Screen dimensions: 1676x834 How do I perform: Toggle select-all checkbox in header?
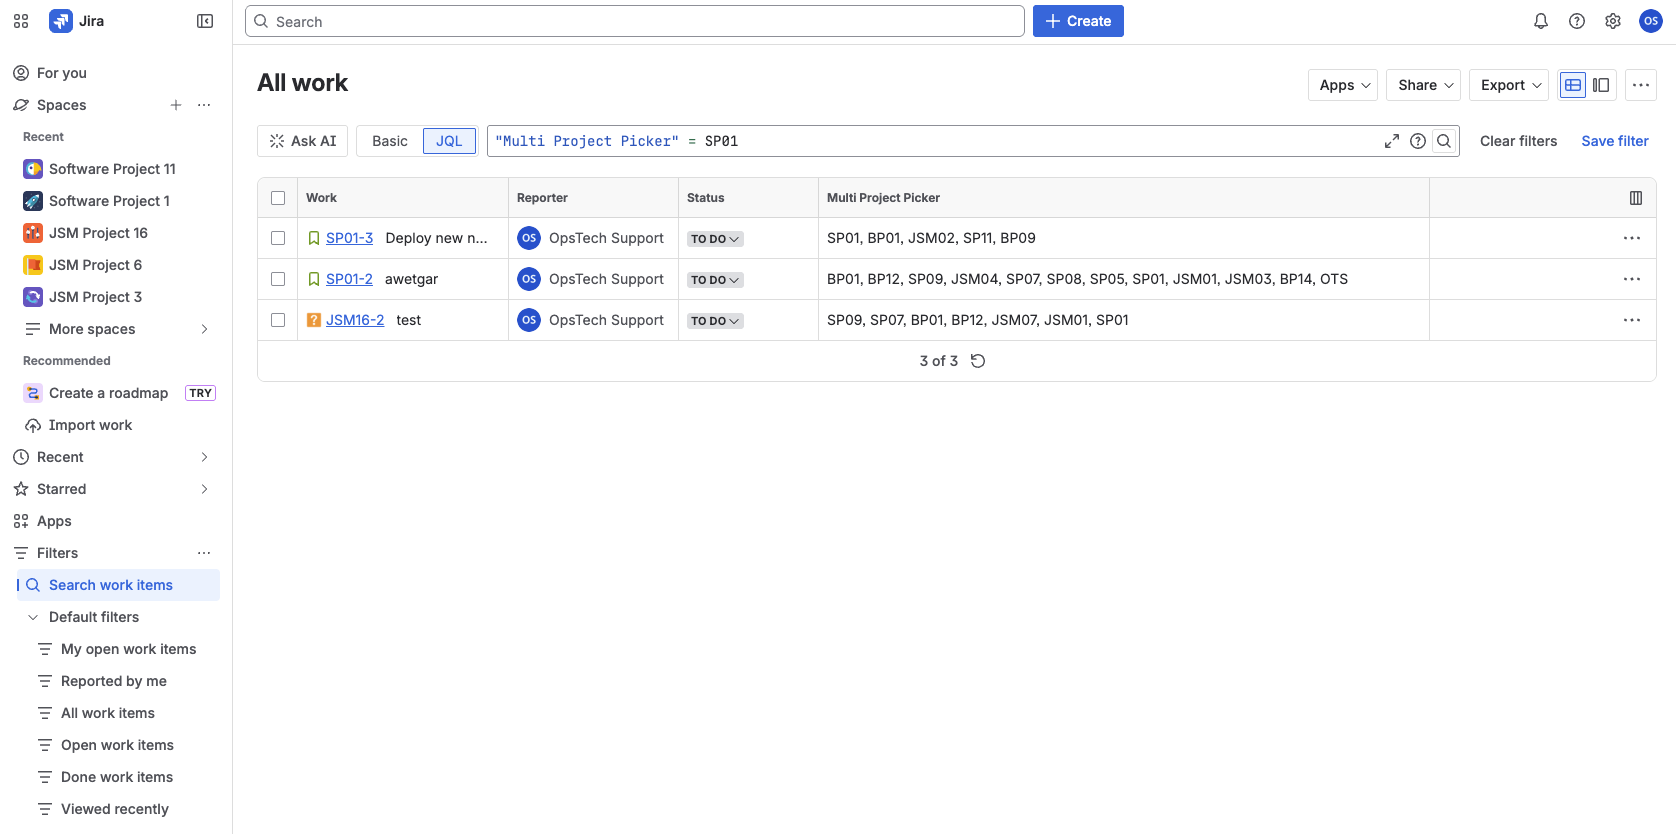click(x=278, y=198)
